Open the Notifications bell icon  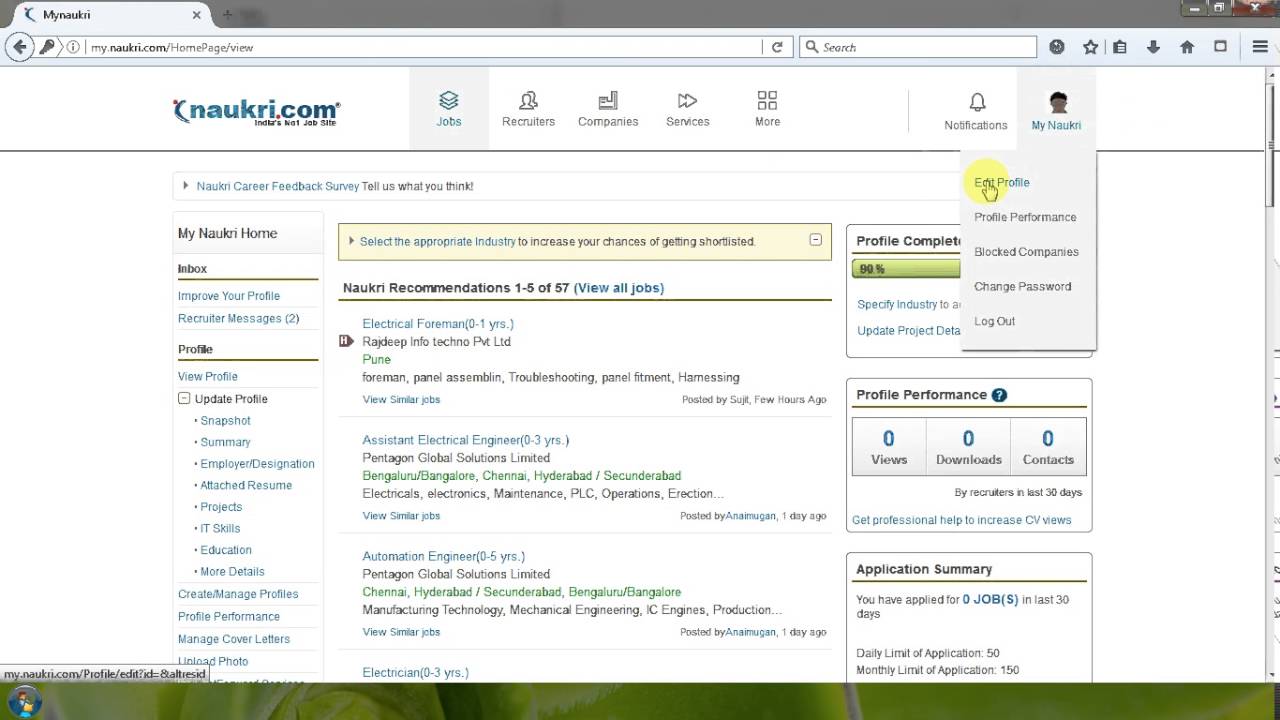[x=977, y=102]
